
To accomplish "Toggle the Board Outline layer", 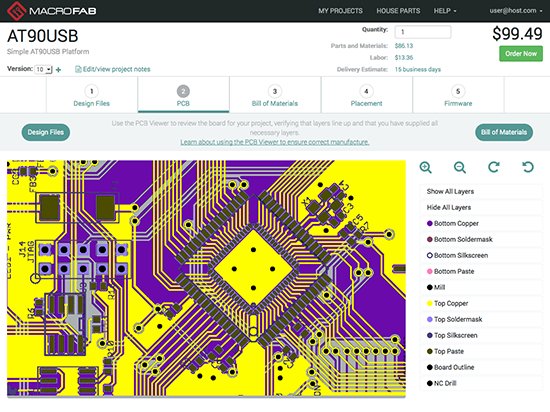I will (x=481, y=367).
